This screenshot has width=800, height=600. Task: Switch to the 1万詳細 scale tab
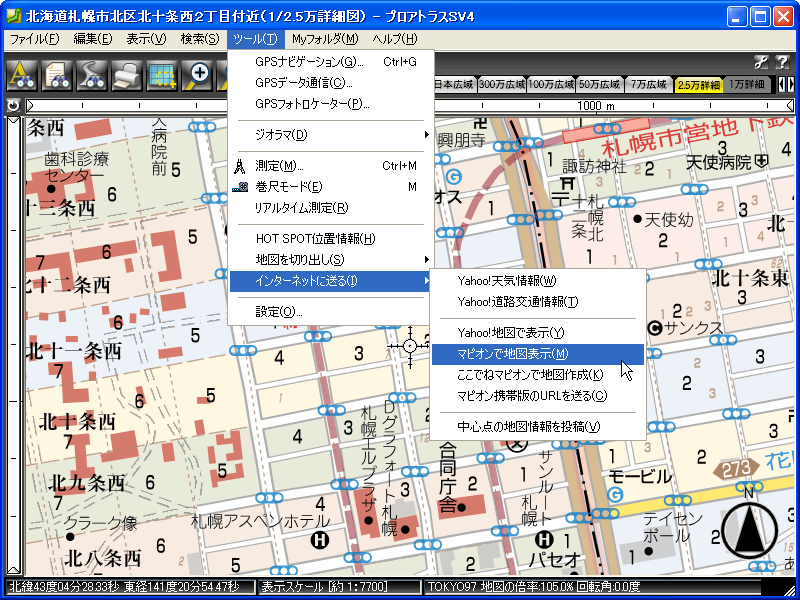pyautogui.click(x=746, y=85)
